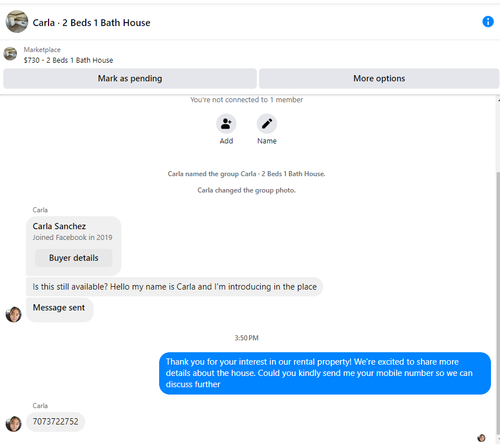The width and height of the screenshot is (500, 446).
Task: Open conversation info via blue i icon
Action: (x=488, y=22)
